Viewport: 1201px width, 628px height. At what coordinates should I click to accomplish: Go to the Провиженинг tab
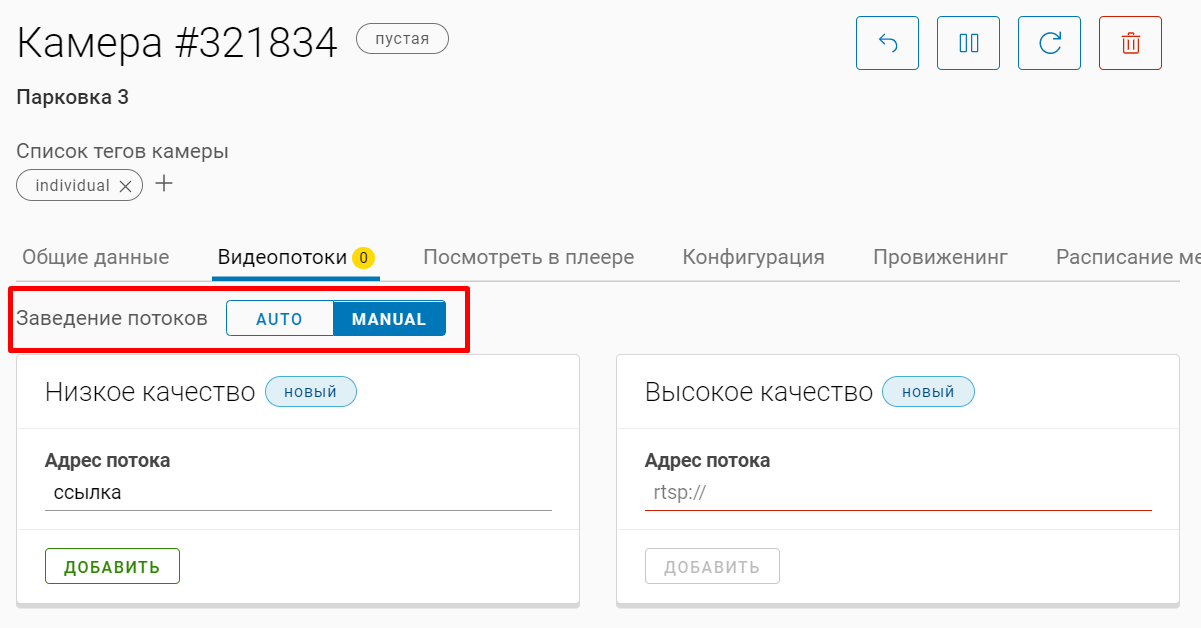940,257
